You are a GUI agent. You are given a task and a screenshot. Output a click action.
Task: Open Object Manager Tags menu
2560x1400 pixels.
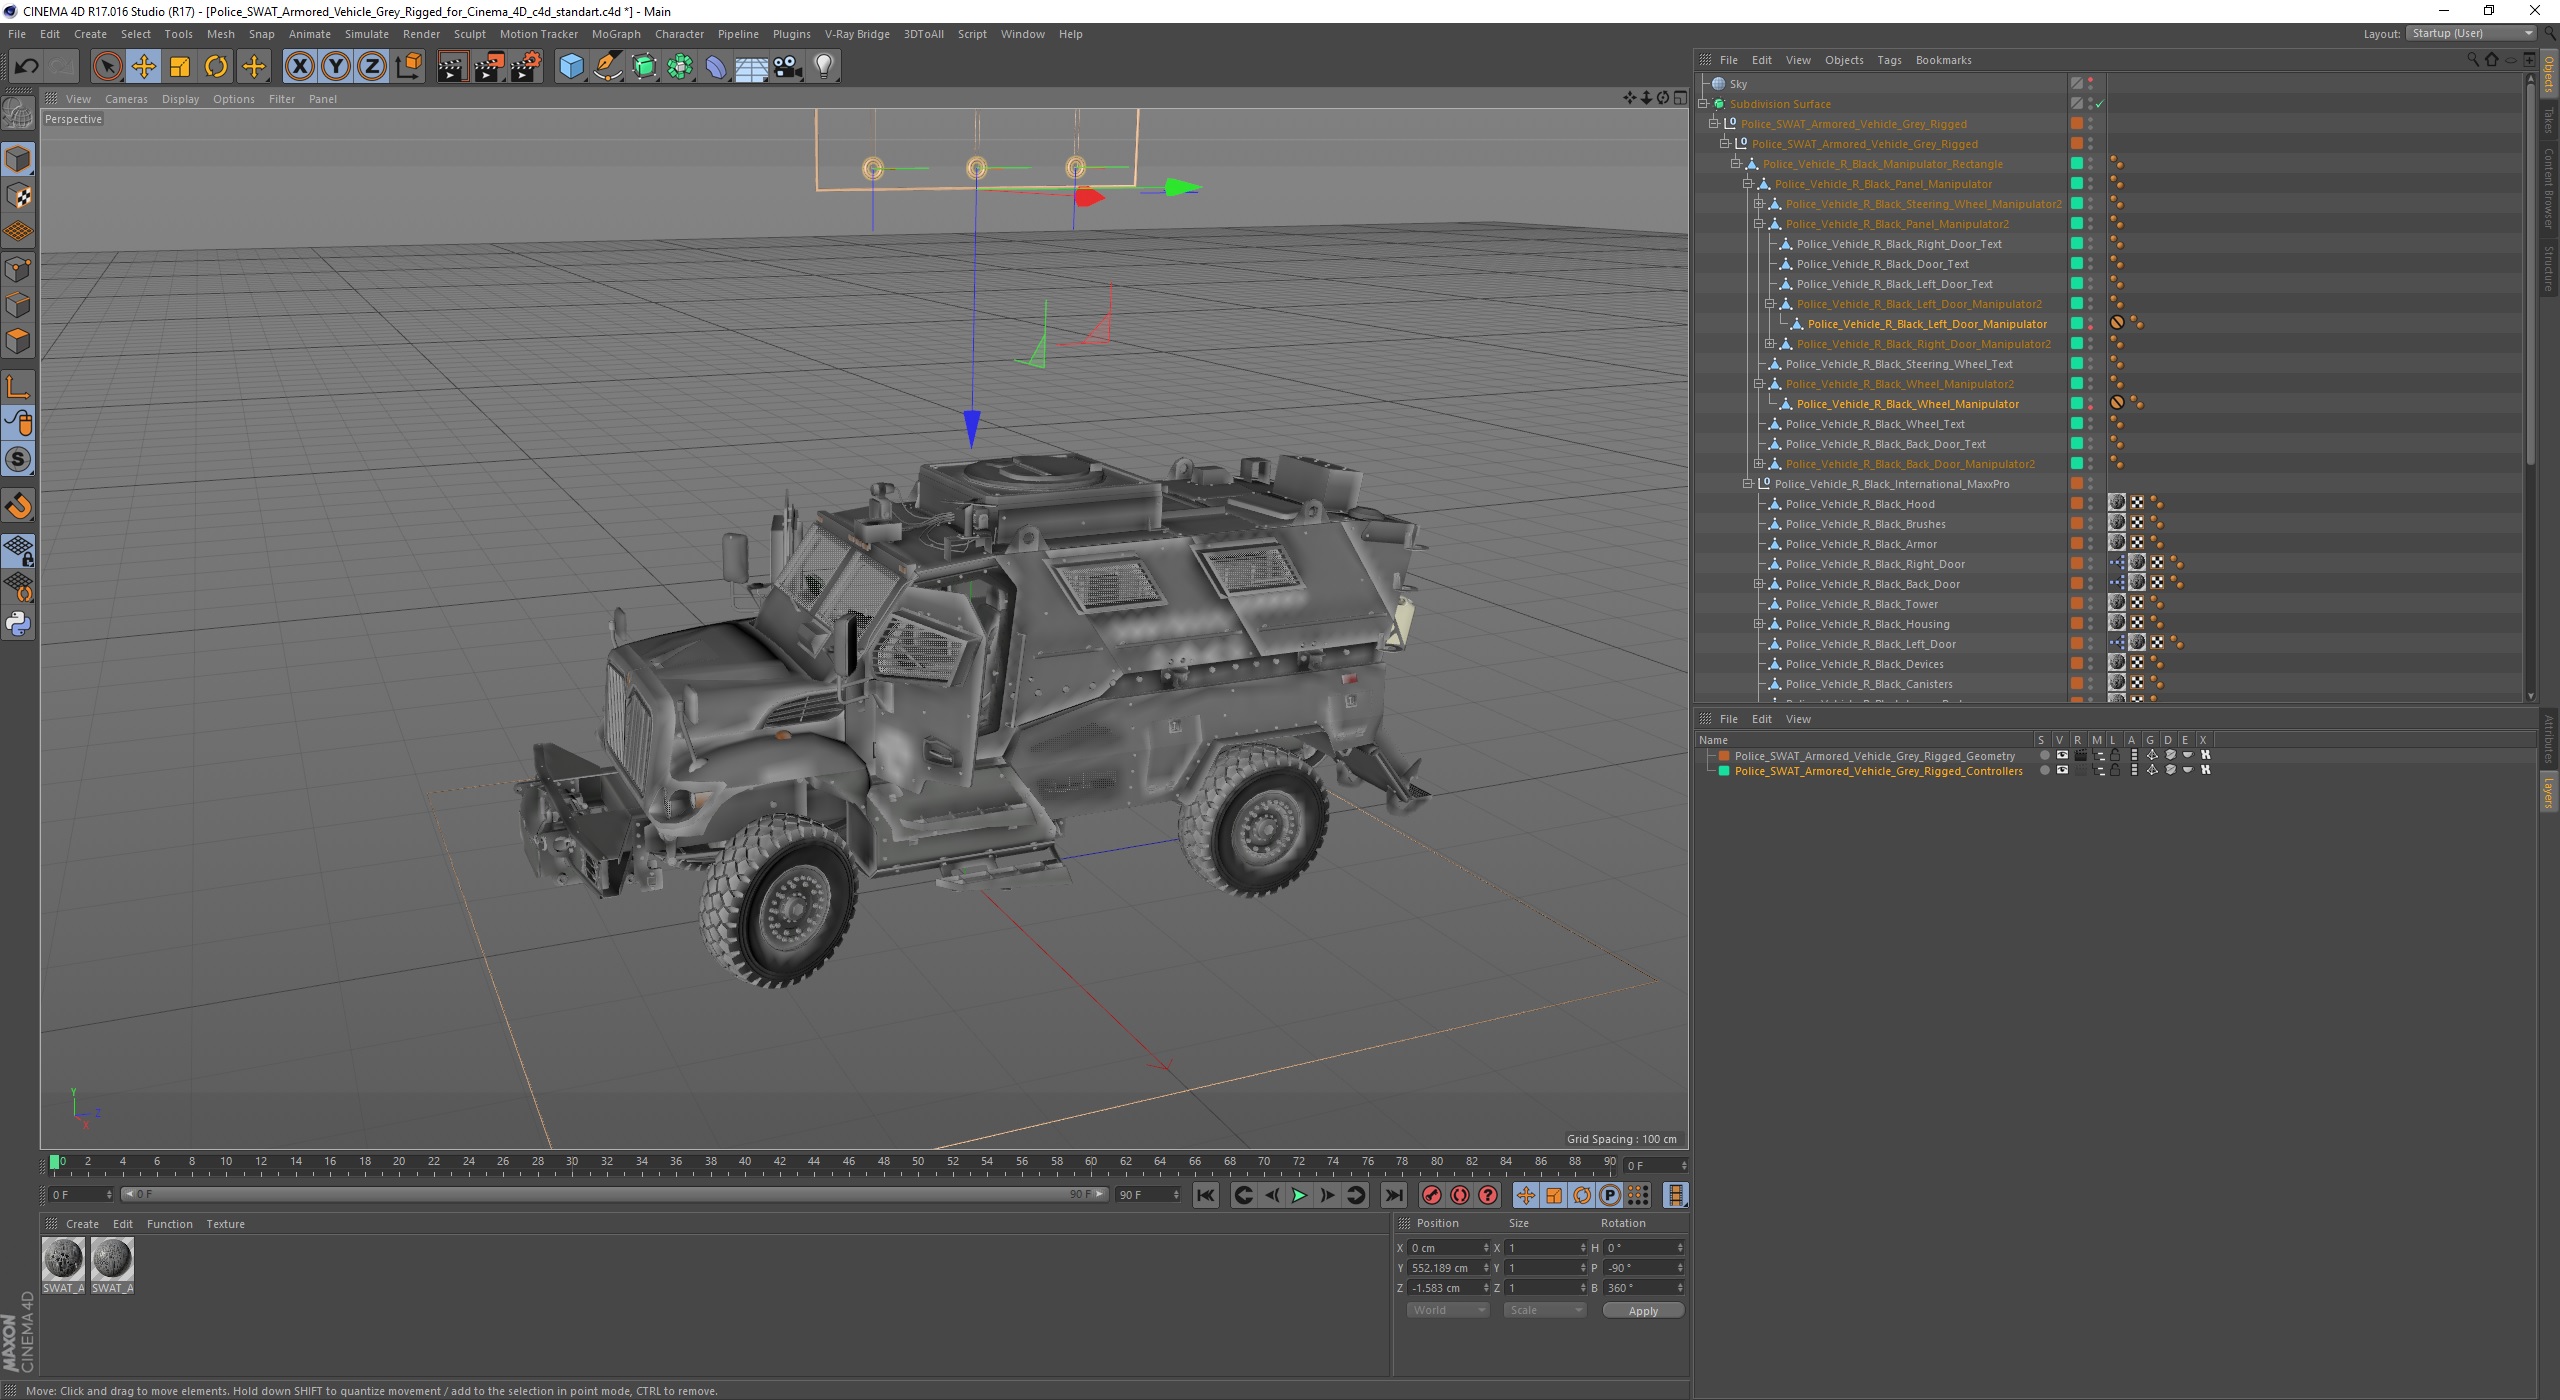(1889, 60)
